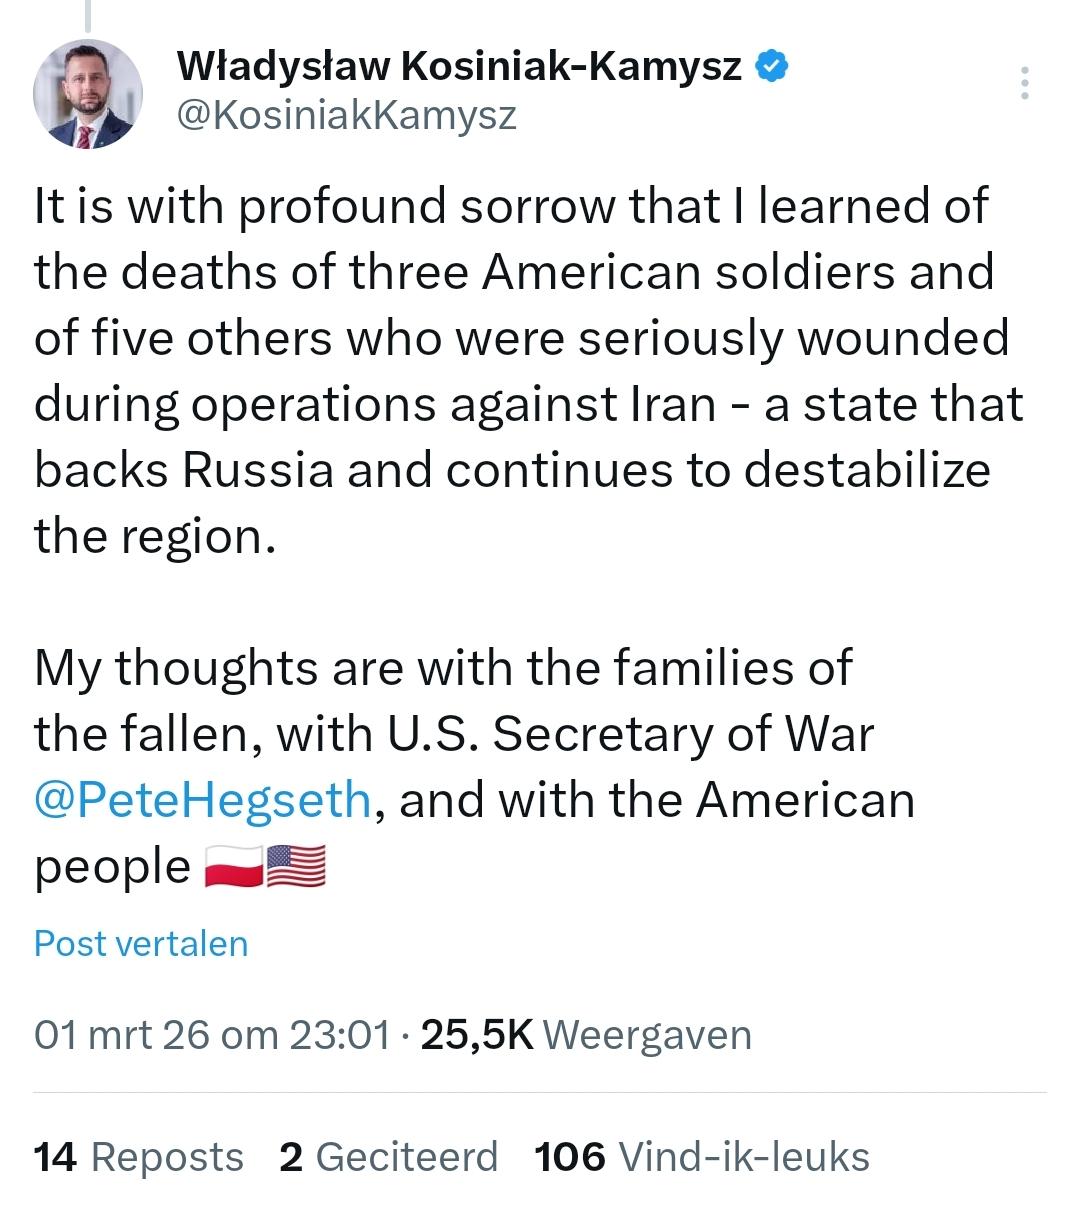Select Post vertalen to translate the post
This screenshot has width=1080, height=1211.
pos(141,943)
